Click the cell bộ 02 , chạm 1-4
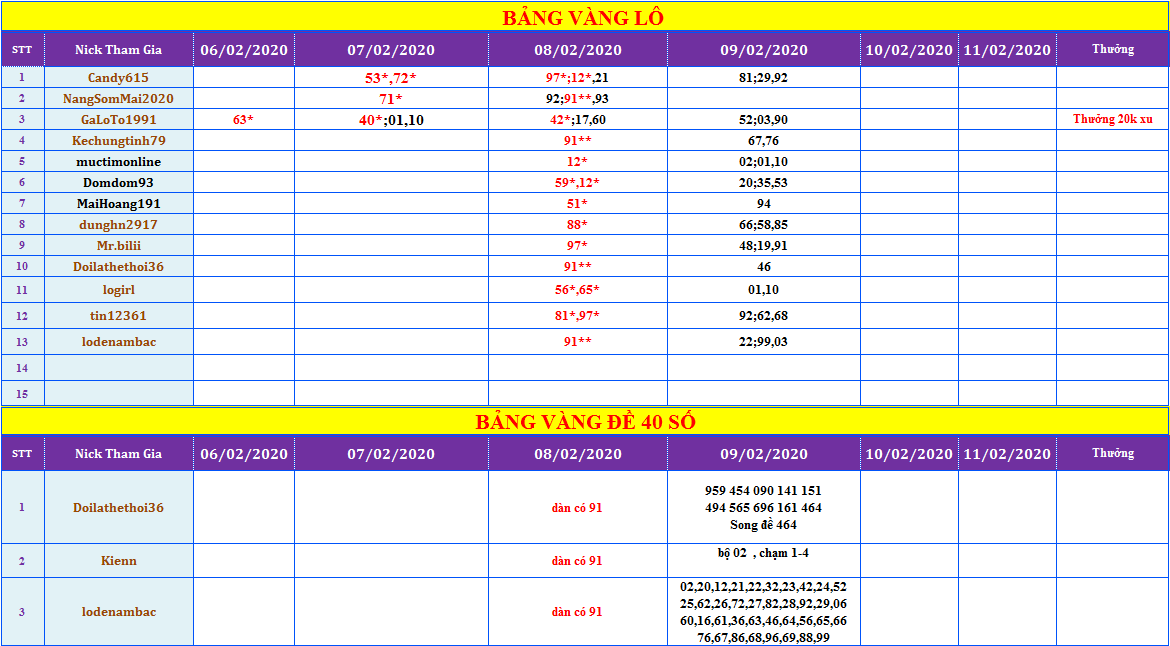The height and width of the screenshot is (646, 1170). pyautogui.click(x=763, y=560)
